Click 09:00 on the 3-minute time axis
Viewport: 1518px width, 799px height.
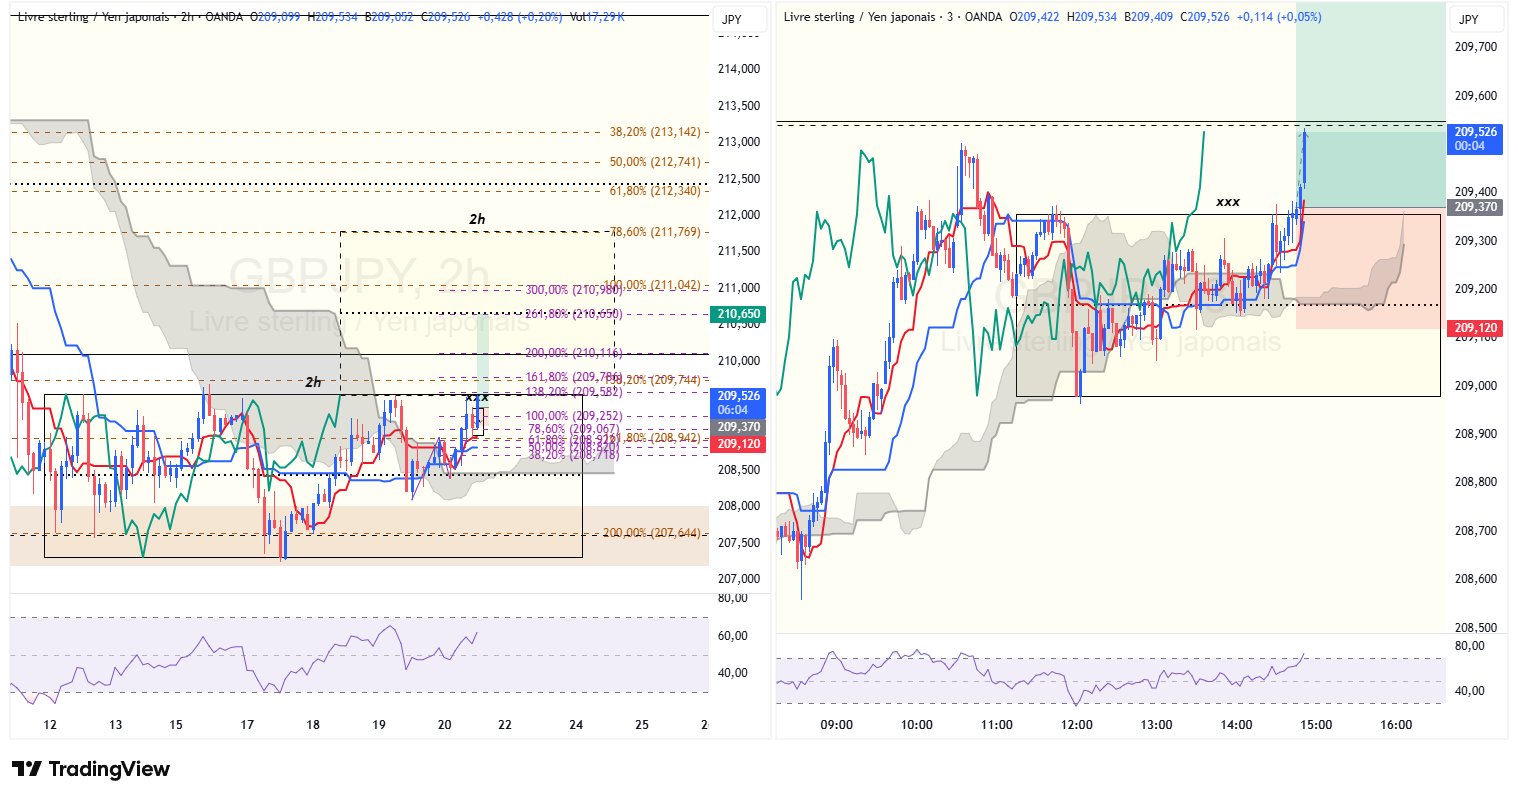pos(837,725)
